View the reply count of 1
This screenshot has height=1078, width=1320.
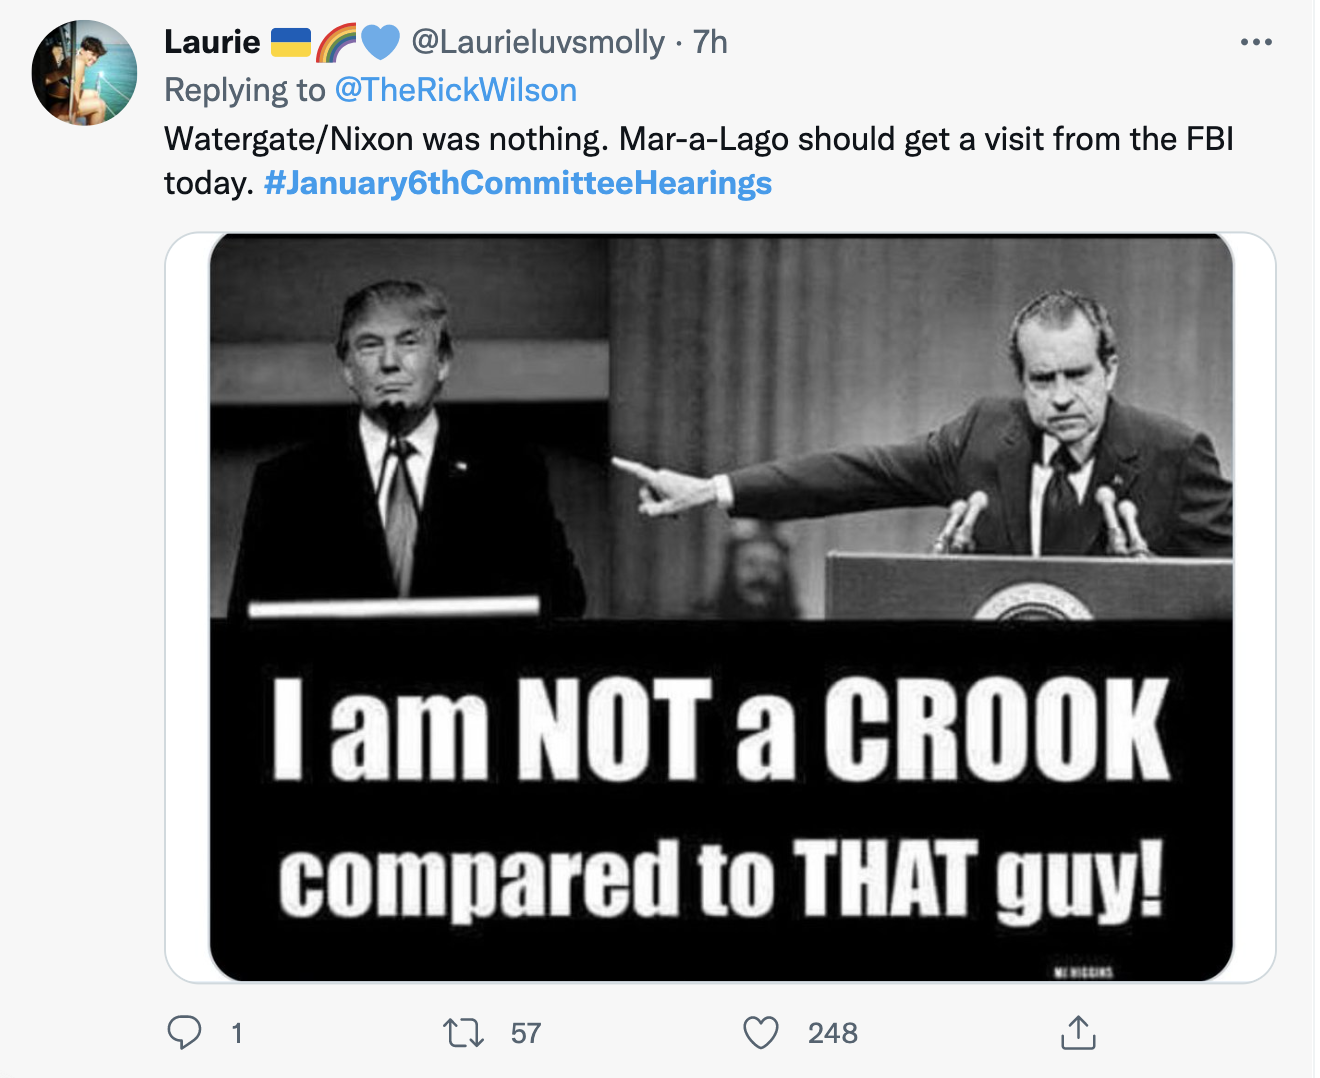pyautogui.click(x=236, y=1033)
